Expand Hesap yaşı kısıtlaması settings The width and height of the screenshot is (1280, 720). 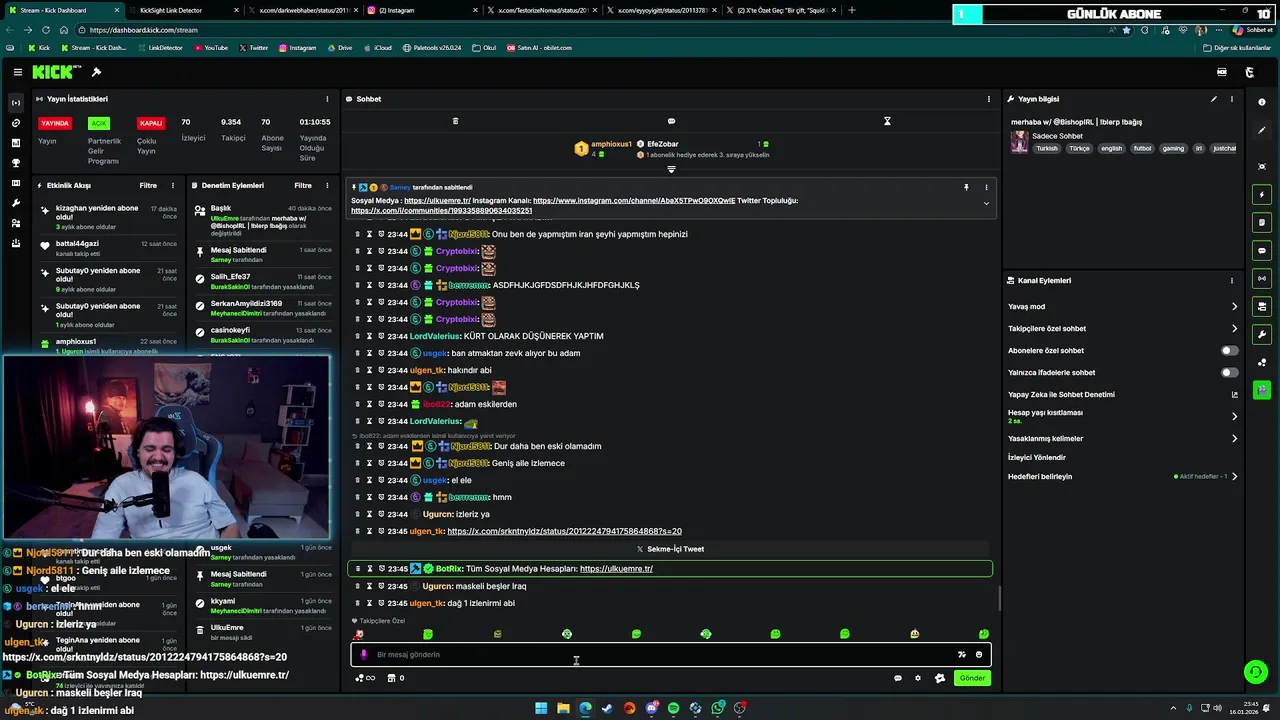point(1234,416)
